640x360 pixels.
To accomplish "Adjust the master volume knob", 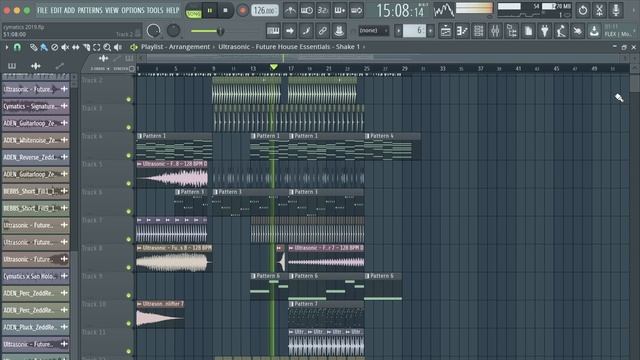I will pyautogui.click(x=153, y=31).
